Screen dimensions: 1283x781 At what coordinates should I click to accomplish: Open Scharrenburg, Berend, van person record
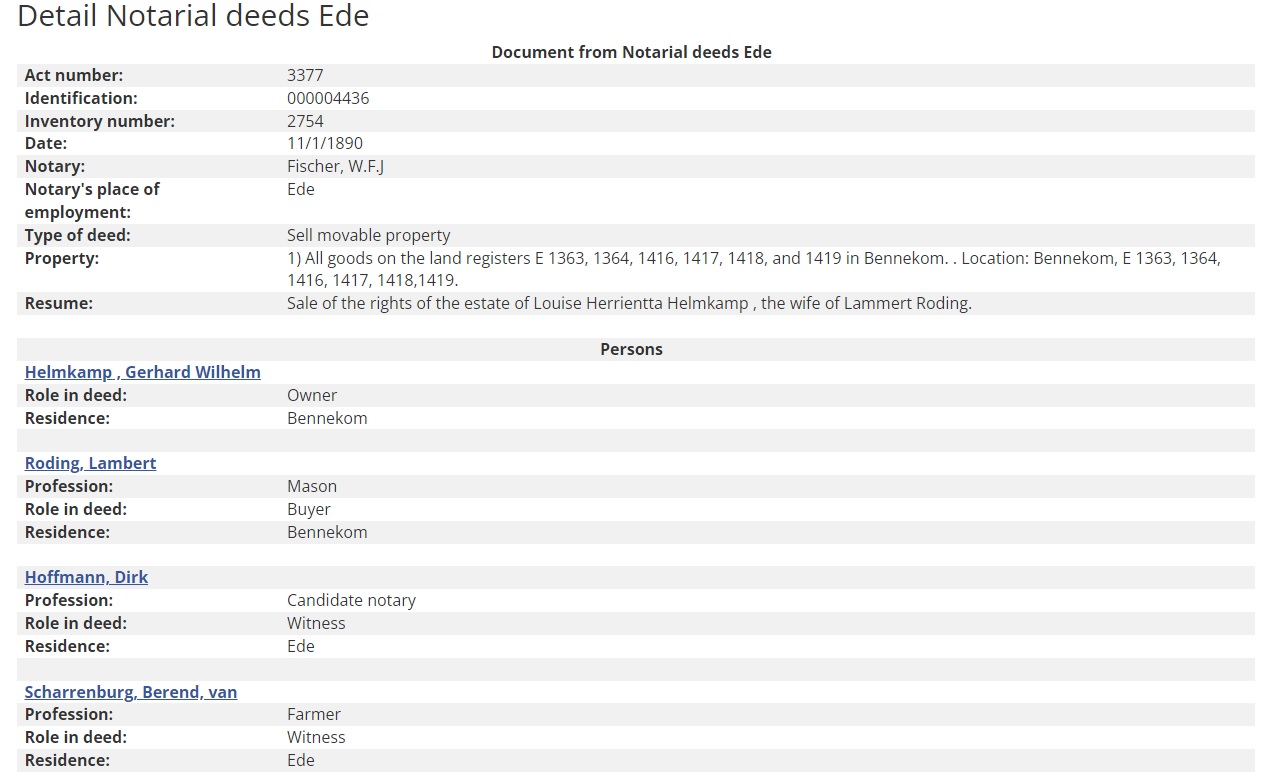point(131,692)
